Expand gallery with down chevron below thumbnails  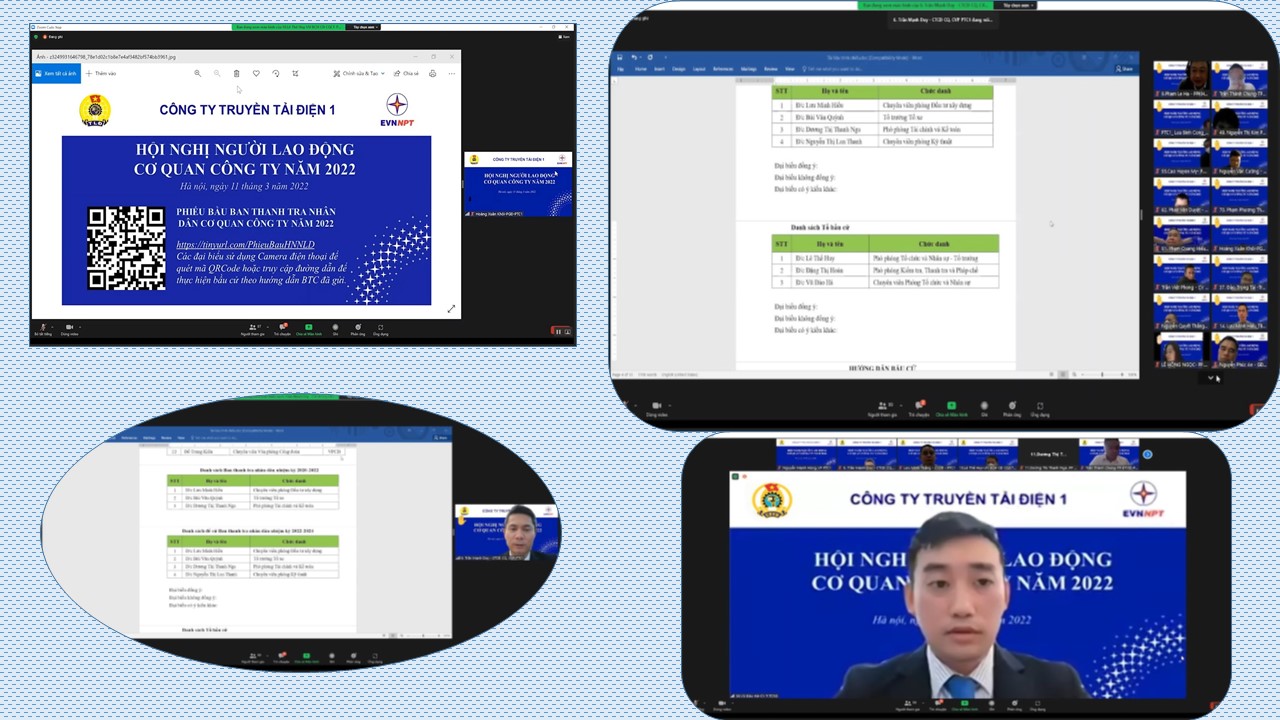tap(1210, 378)
